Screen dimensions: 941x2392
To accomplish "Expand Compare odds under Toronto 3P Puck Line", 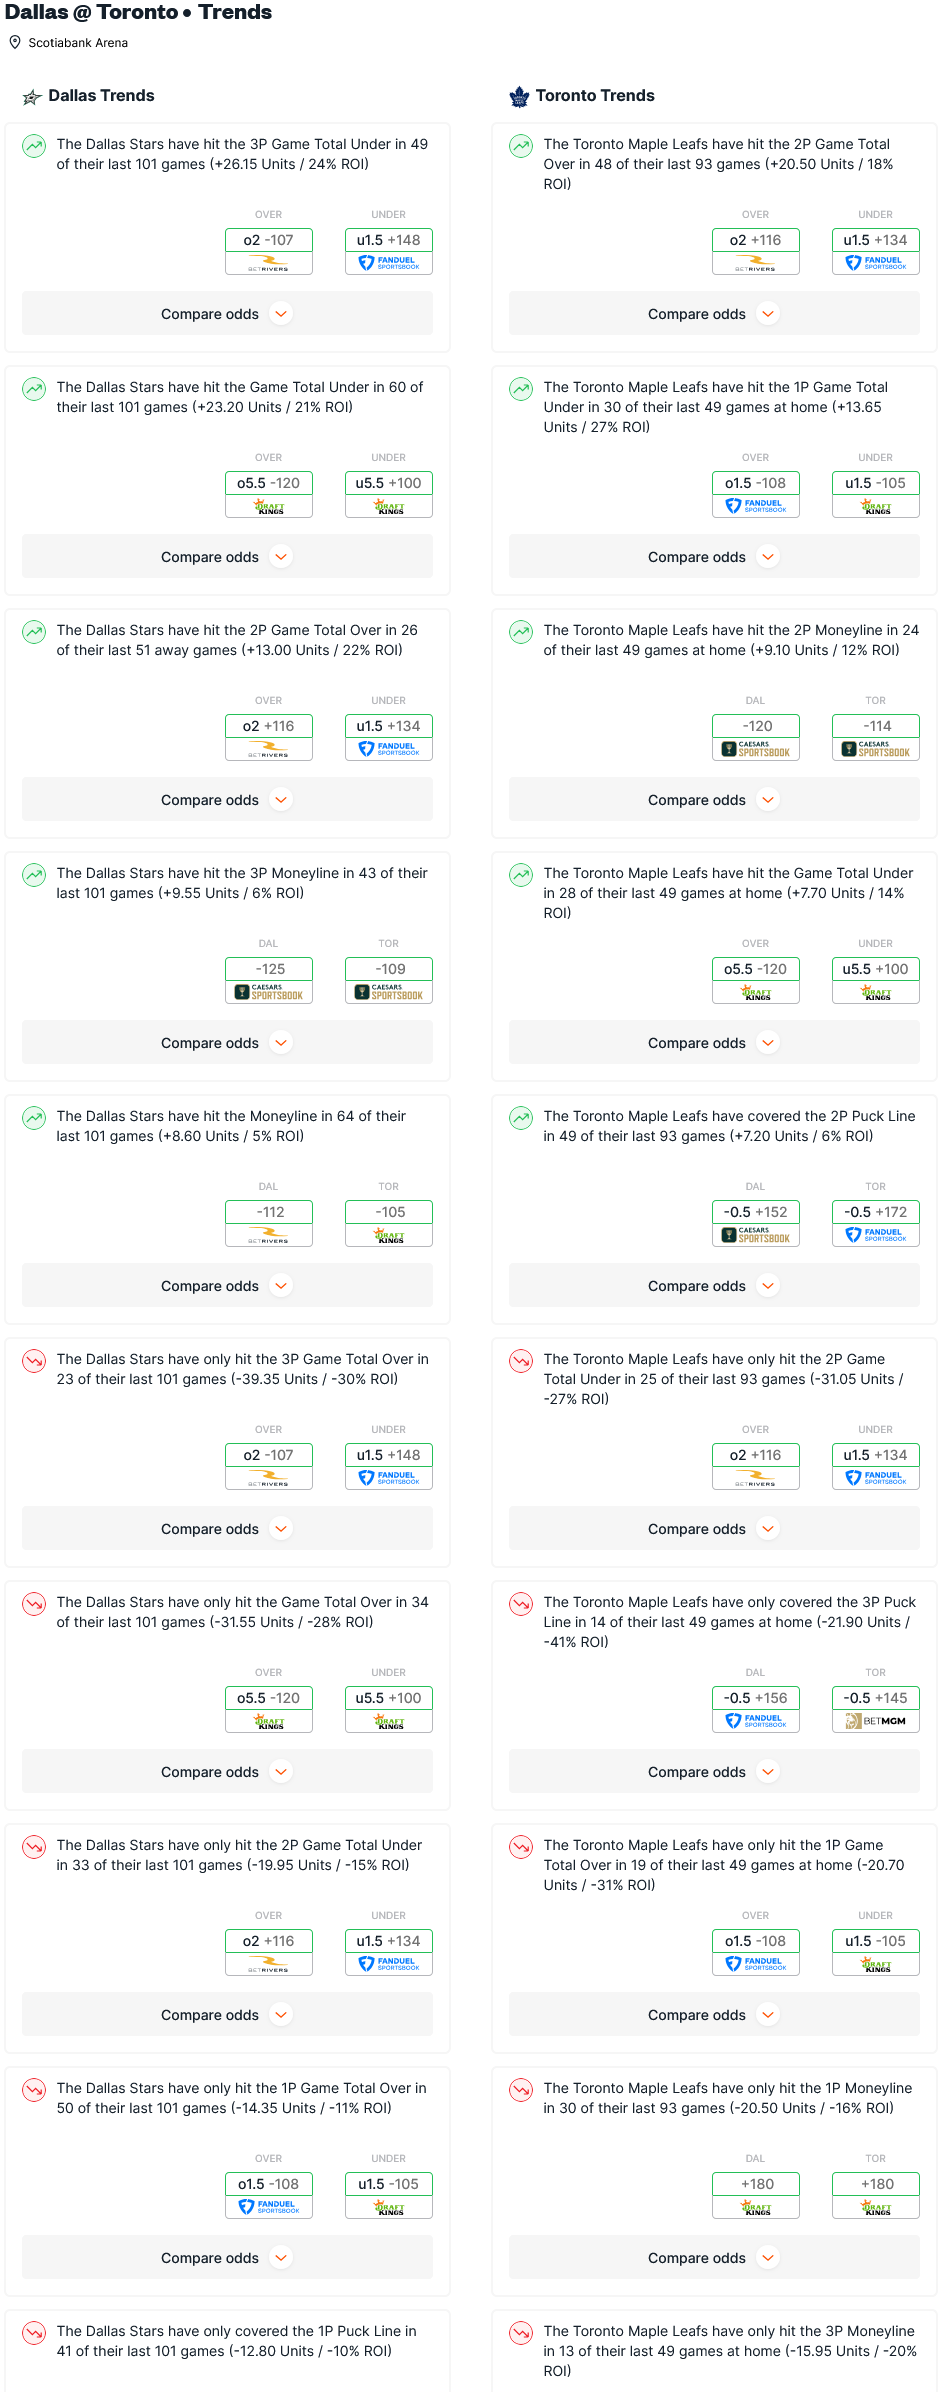I will (x=714, y=1772).
